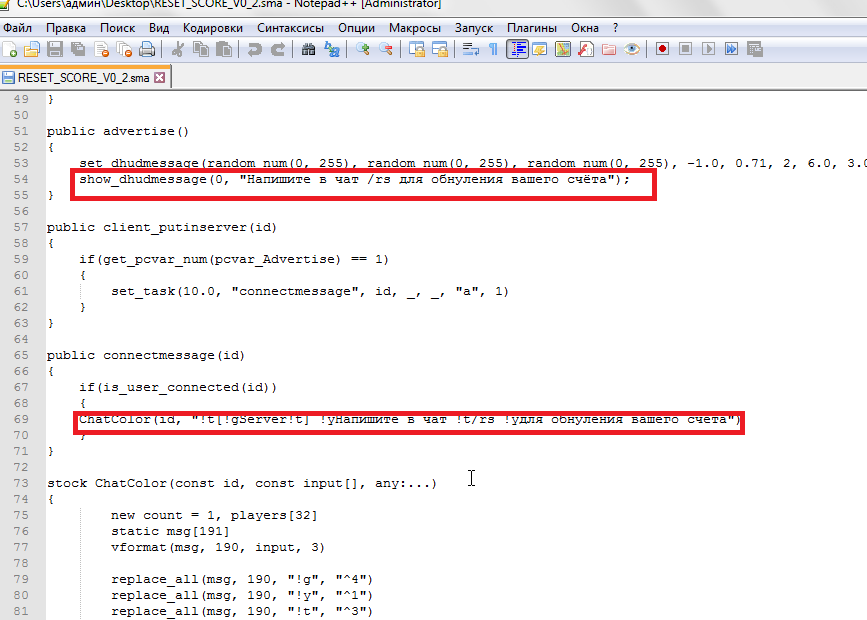Undo the last edit with Undo arrow
The width and height of the screenshot is (867, 620).
point(254,50)
